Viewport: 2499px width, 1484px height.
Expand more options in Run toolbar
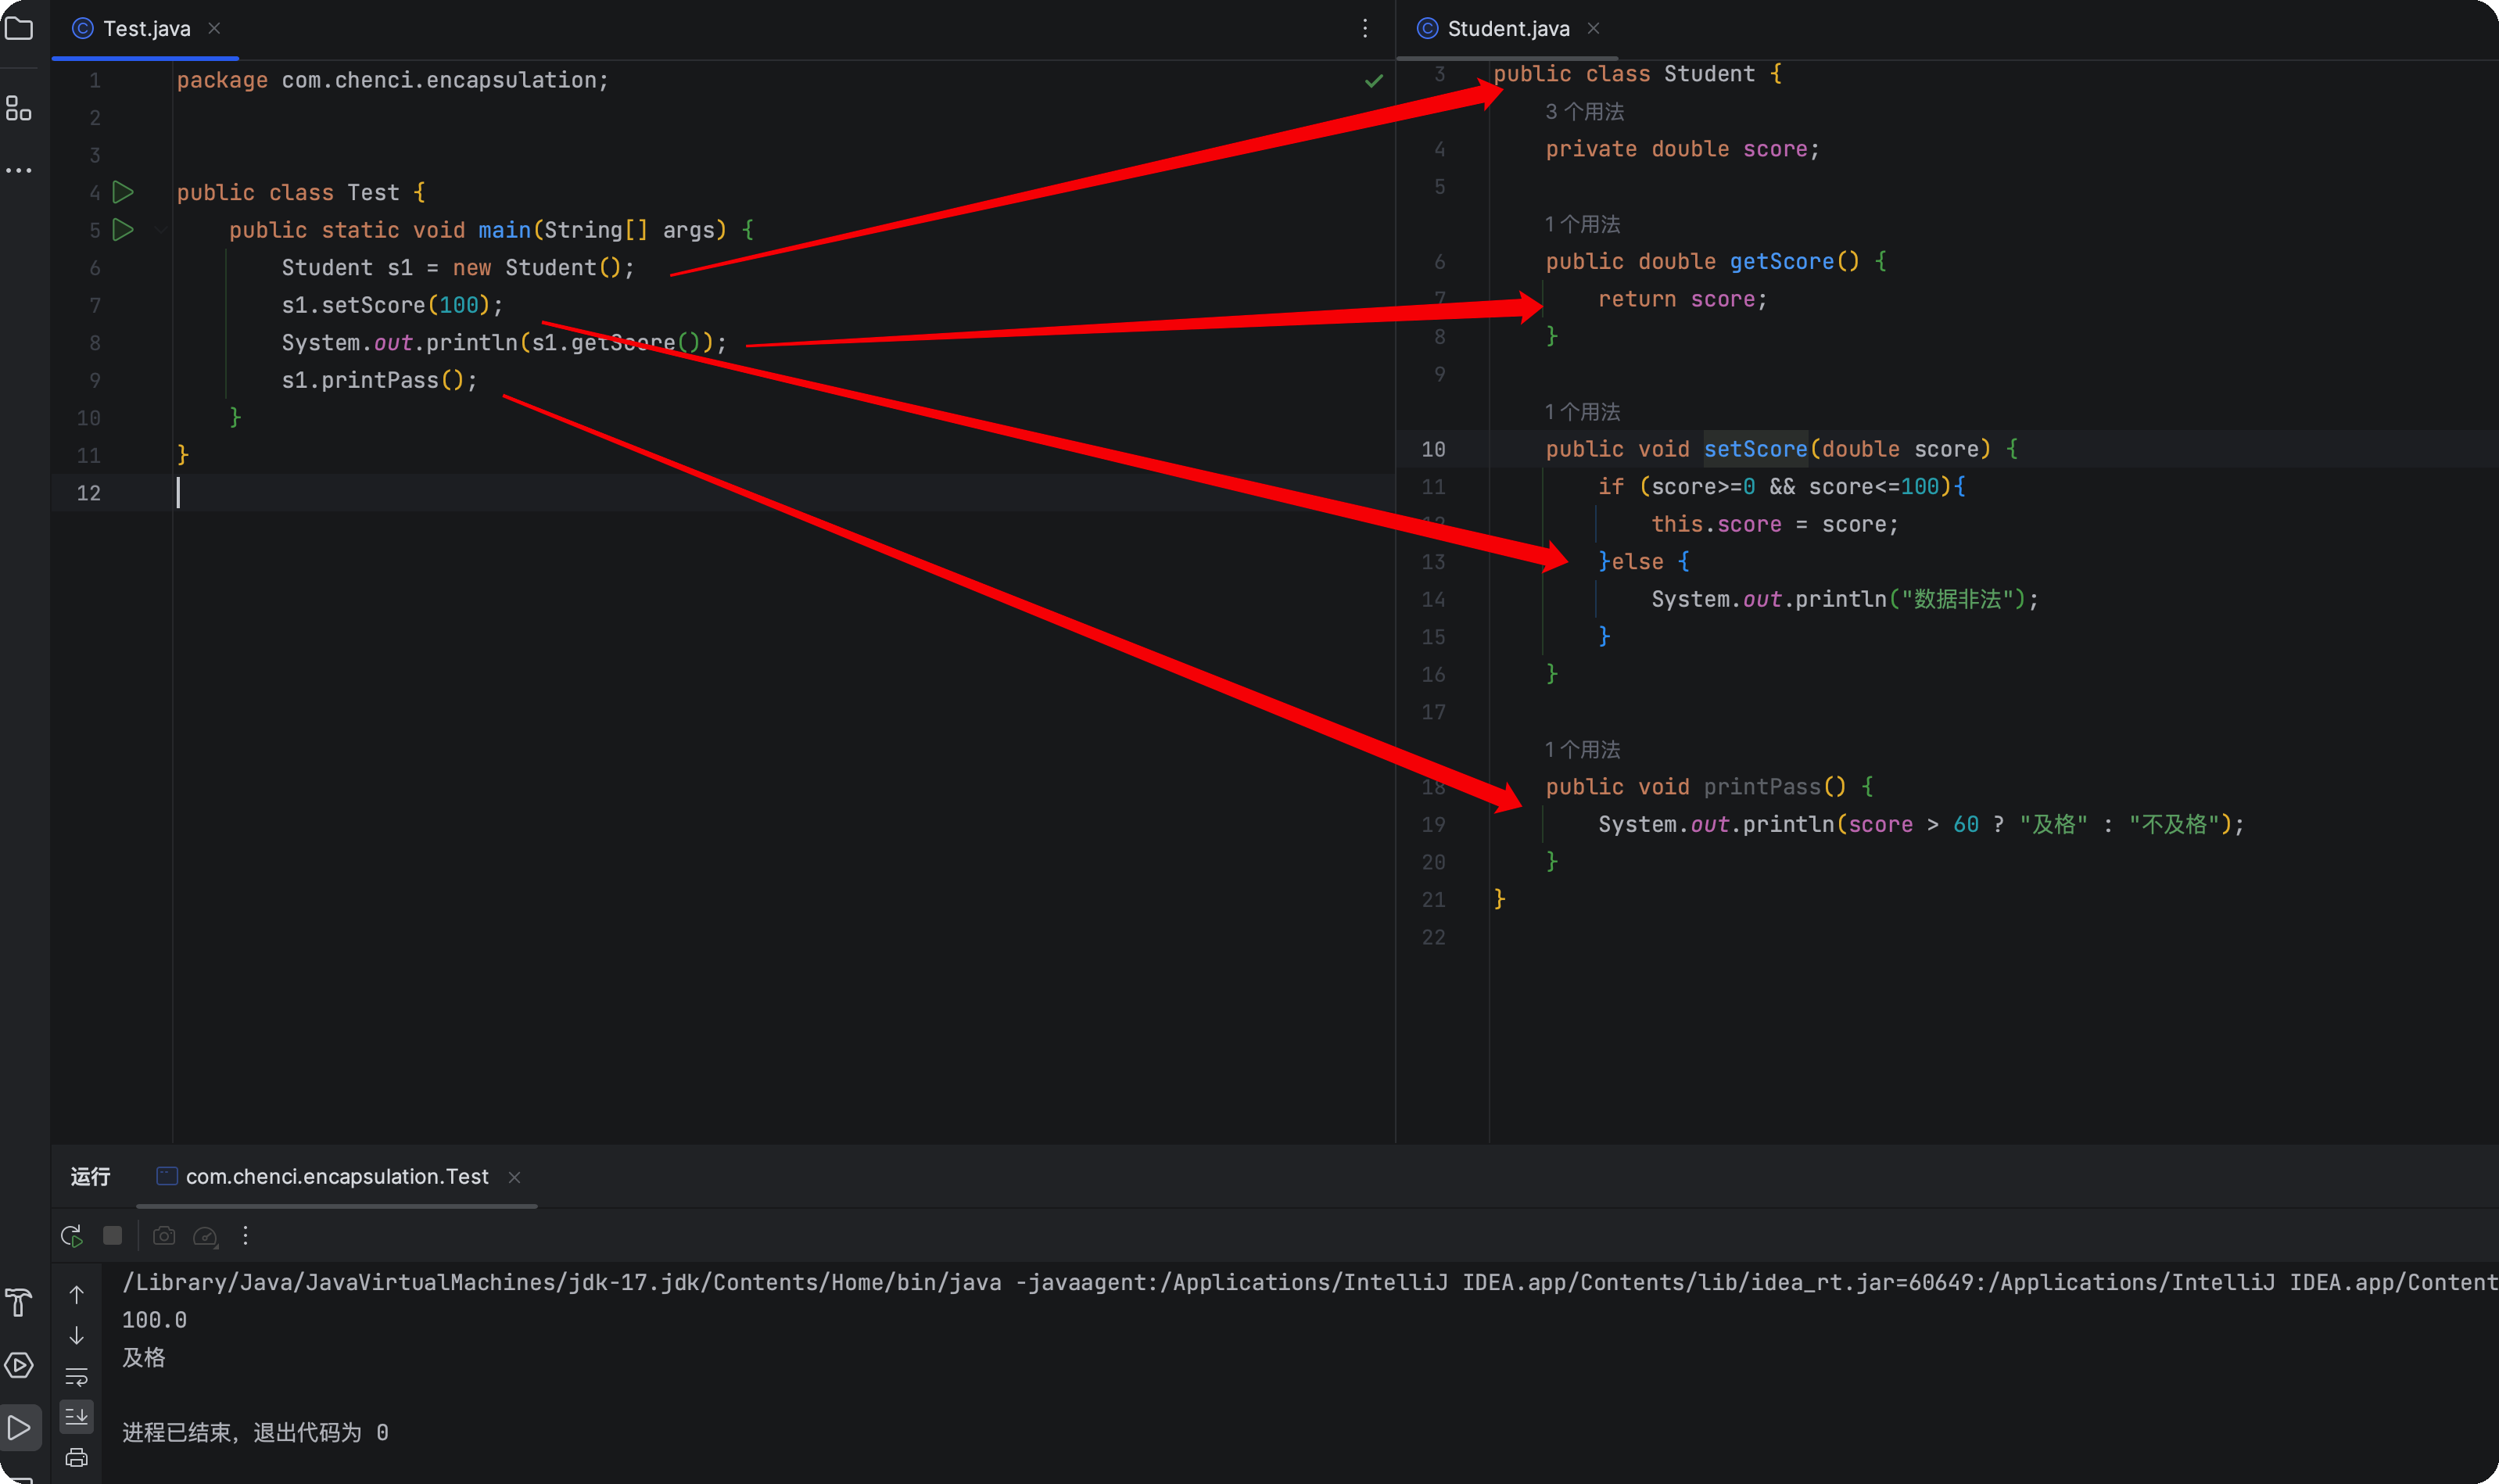(245, 1236)
